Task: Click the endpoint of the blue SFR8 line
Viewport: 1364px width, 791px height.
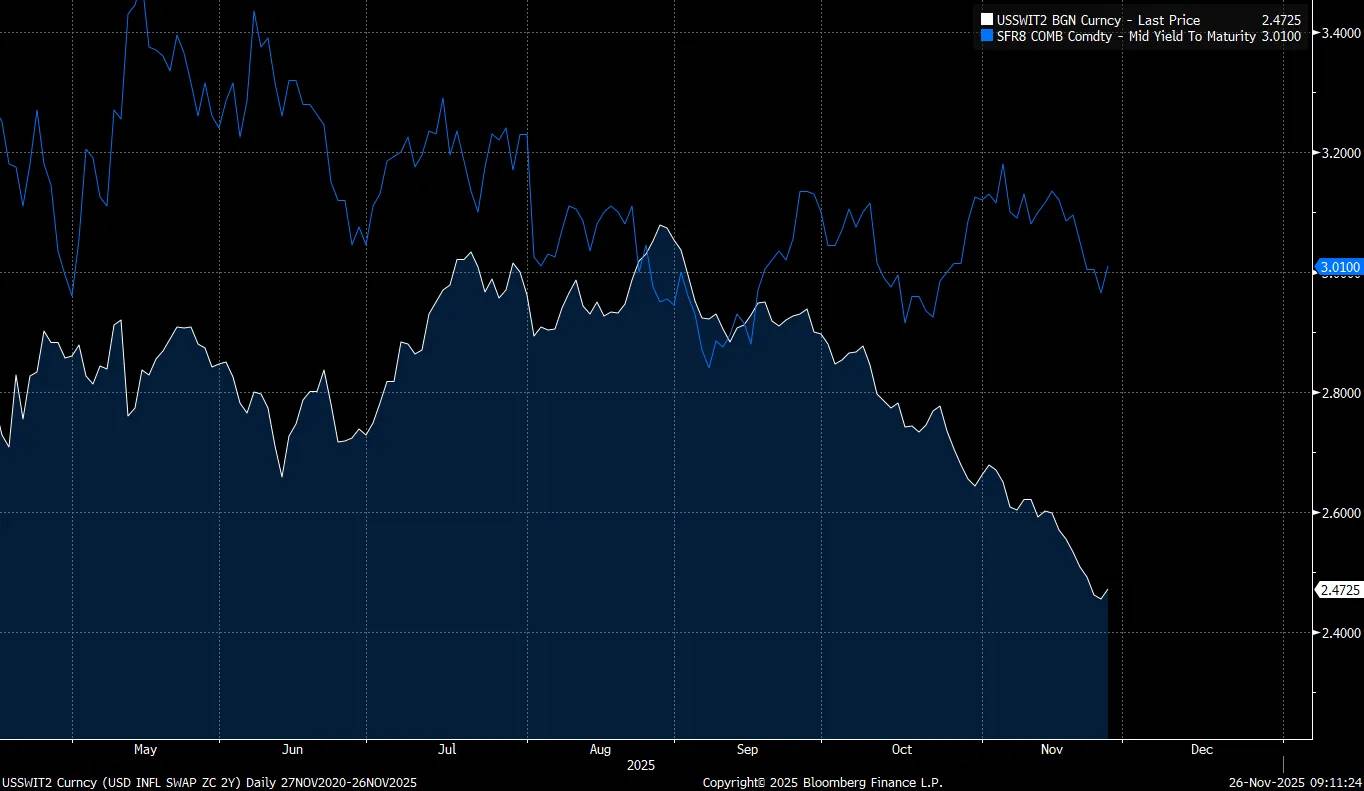Action: 1108,267
